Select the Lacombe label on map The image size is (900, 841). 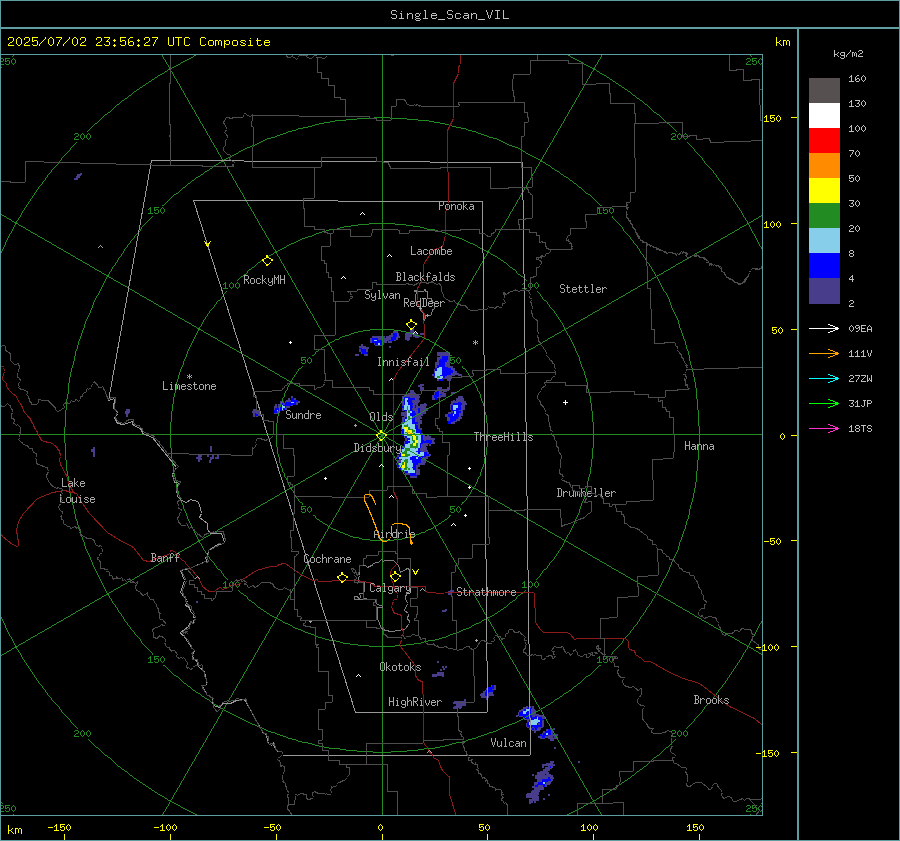click(431, 251)
